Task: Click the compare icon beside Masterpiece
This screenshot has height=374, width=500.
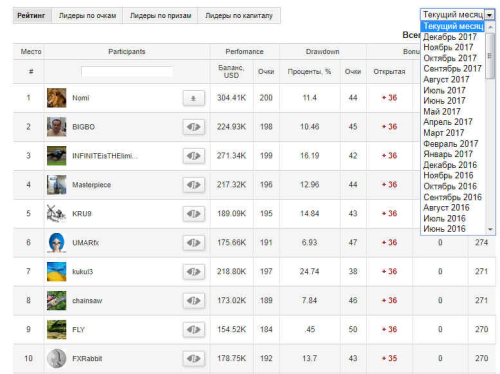Action: pyautogui.click(x=194, y=185)
